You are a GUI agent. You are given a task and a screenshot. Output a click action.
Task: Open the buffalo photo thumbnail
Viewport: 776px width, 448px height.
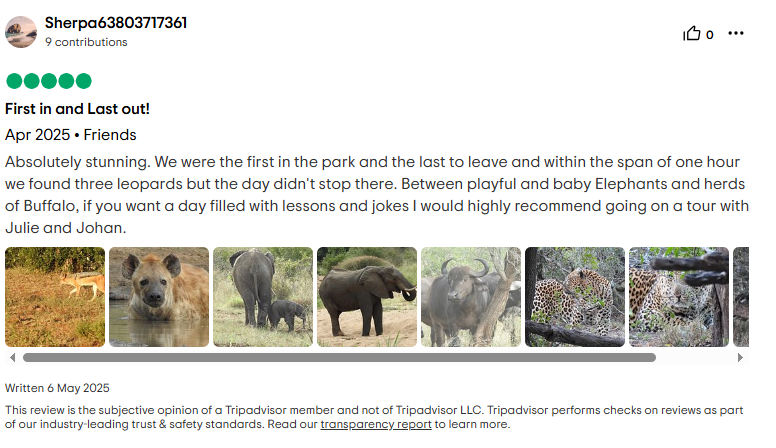(x=471, y=297)
